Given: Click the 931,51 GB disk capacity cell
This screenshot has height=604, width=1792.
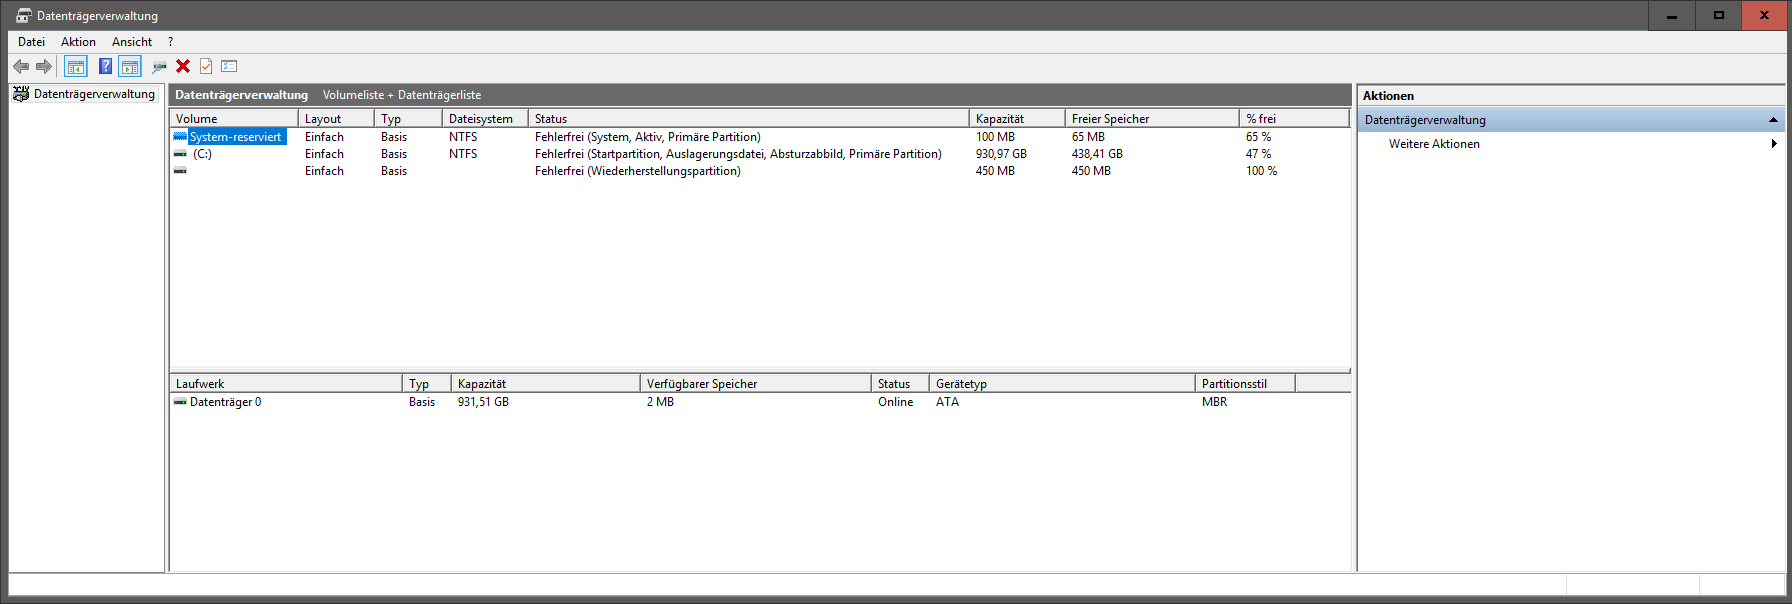Looking at the screenshot, I should [x=483, y=402].
